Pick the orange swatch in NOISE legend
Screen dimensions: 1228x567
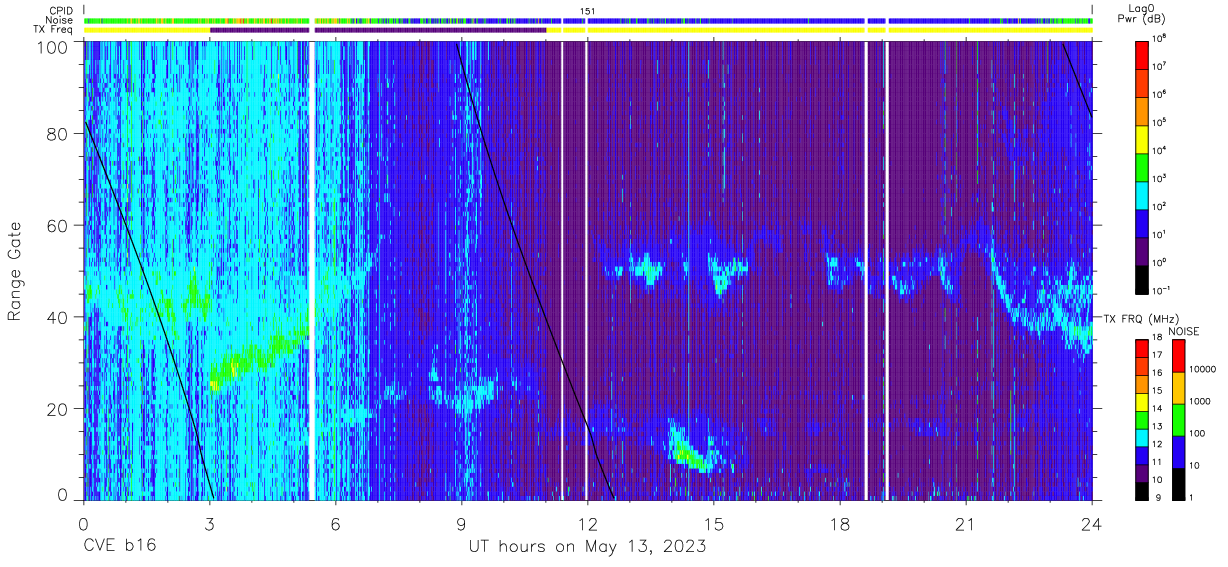click(1178, 388)
